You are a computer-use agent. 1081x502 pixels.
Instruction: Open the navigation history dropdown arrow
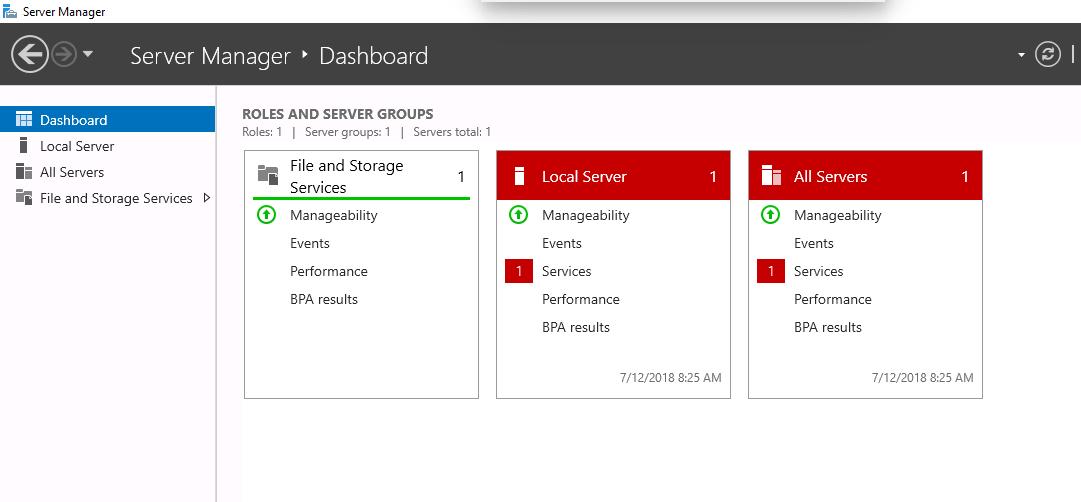point(88,55)
